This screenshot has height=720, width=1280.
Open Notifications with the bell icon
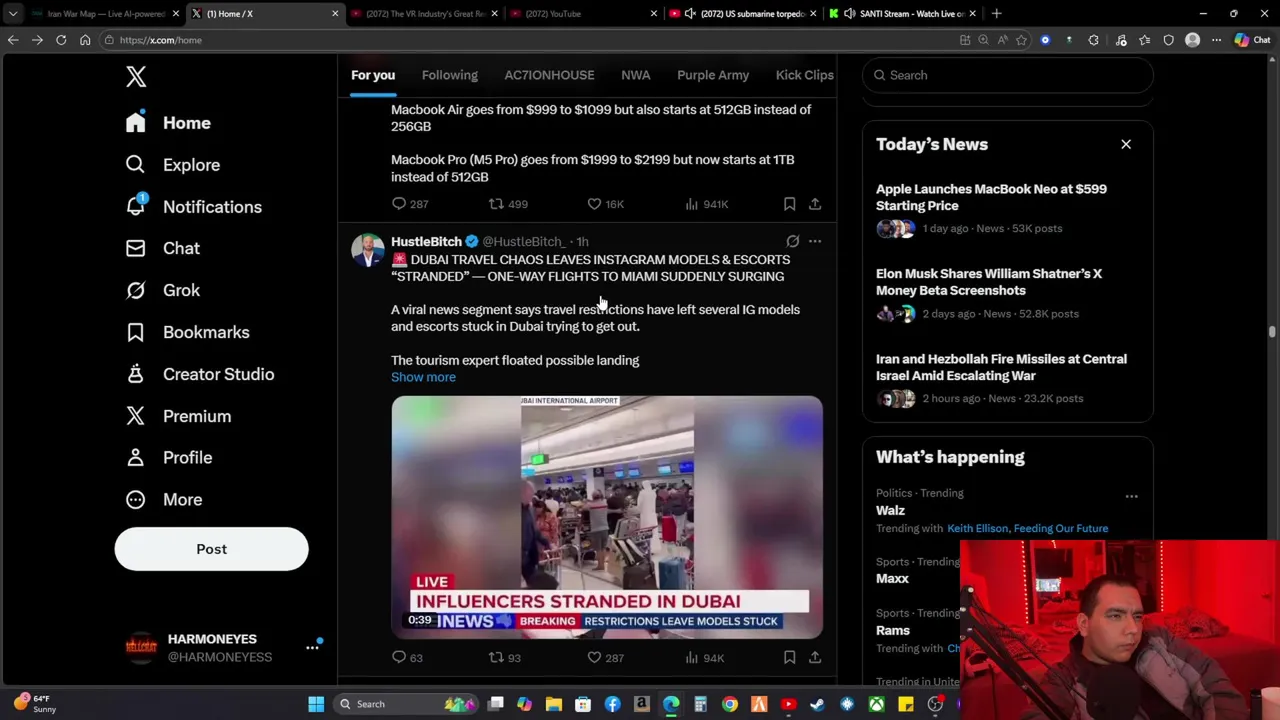(193, 207)
